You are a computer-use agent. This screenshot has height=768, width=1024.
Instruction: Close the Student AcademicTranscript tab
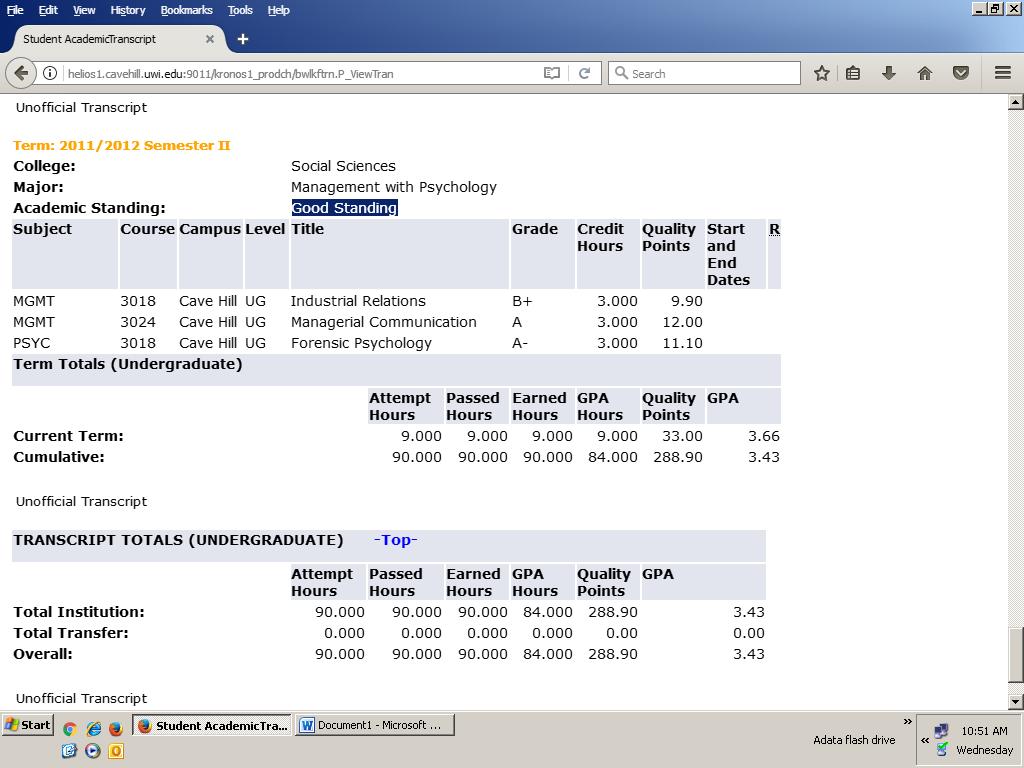click(210, 39)
